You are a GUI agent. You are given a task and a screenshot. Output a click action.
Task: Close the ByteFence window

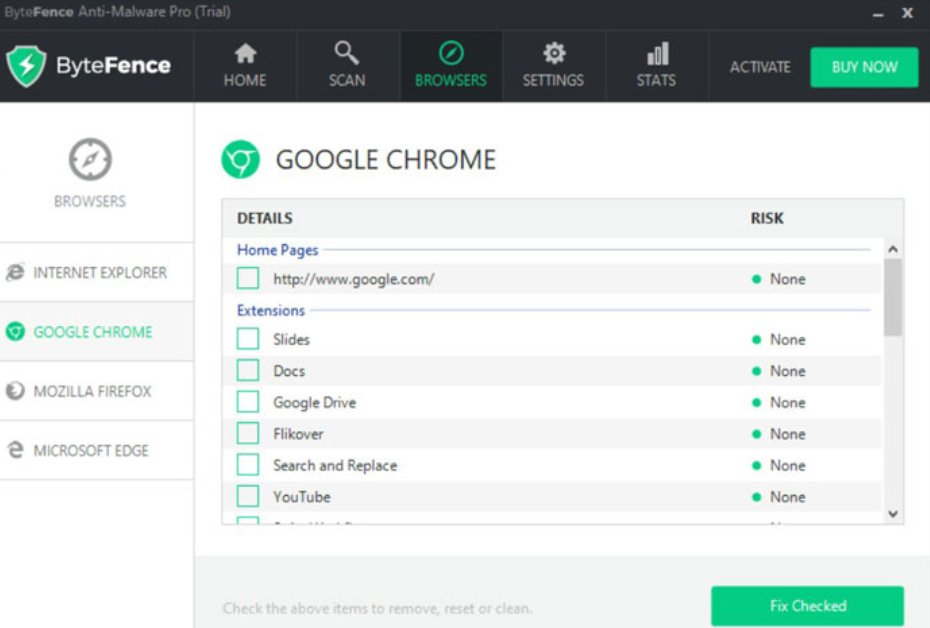(x=907, y=12)
